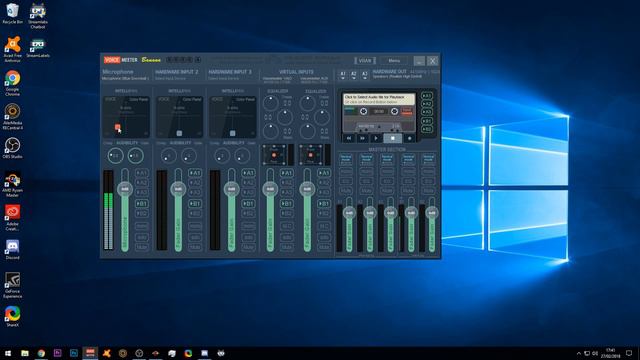This screenshot has width=640, height=360.
Task: Toggle A1 bus on Hardware Input 2
Action: pyautogui.click(x=195, y=173)
